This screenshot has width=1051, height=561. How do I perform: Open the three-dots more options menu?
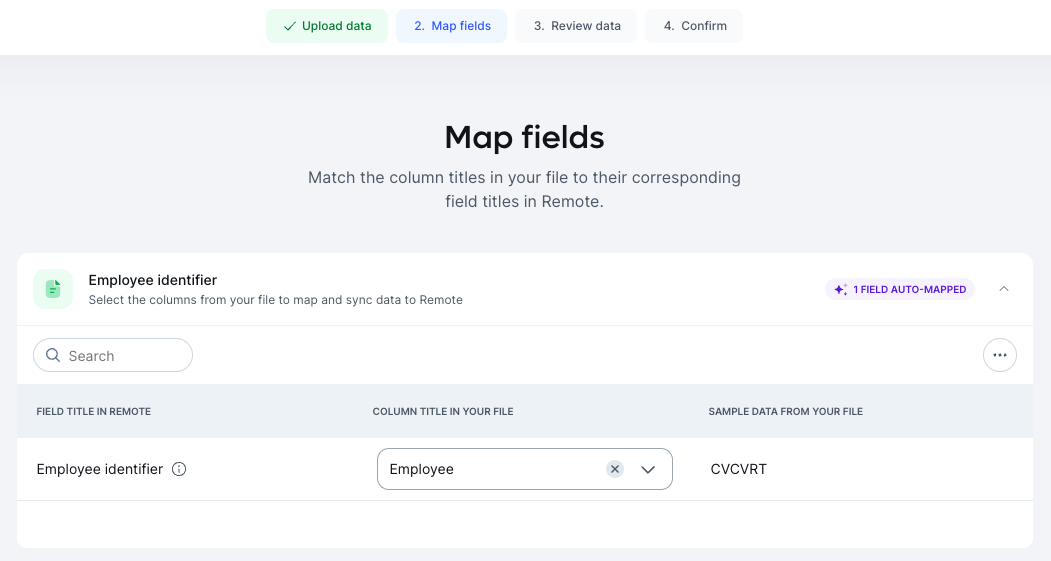999,355
